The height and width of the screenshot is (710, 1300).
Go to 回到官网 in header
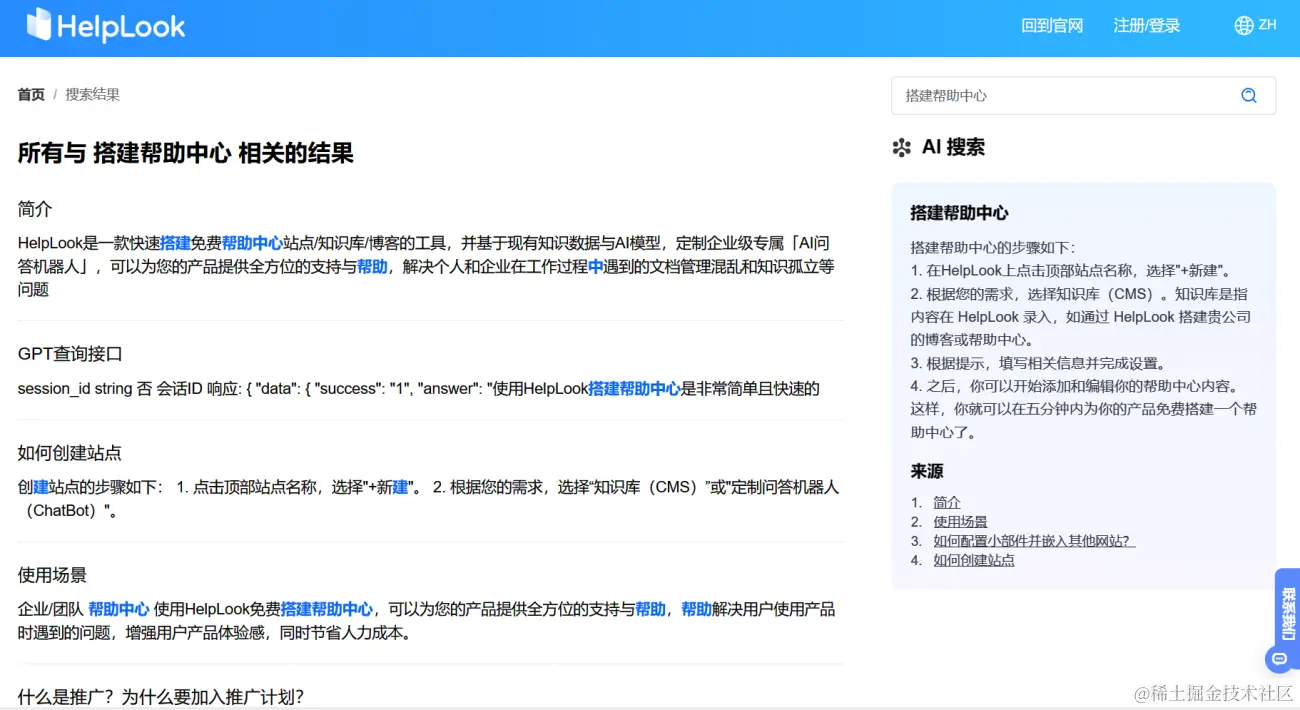point(1052,26)
